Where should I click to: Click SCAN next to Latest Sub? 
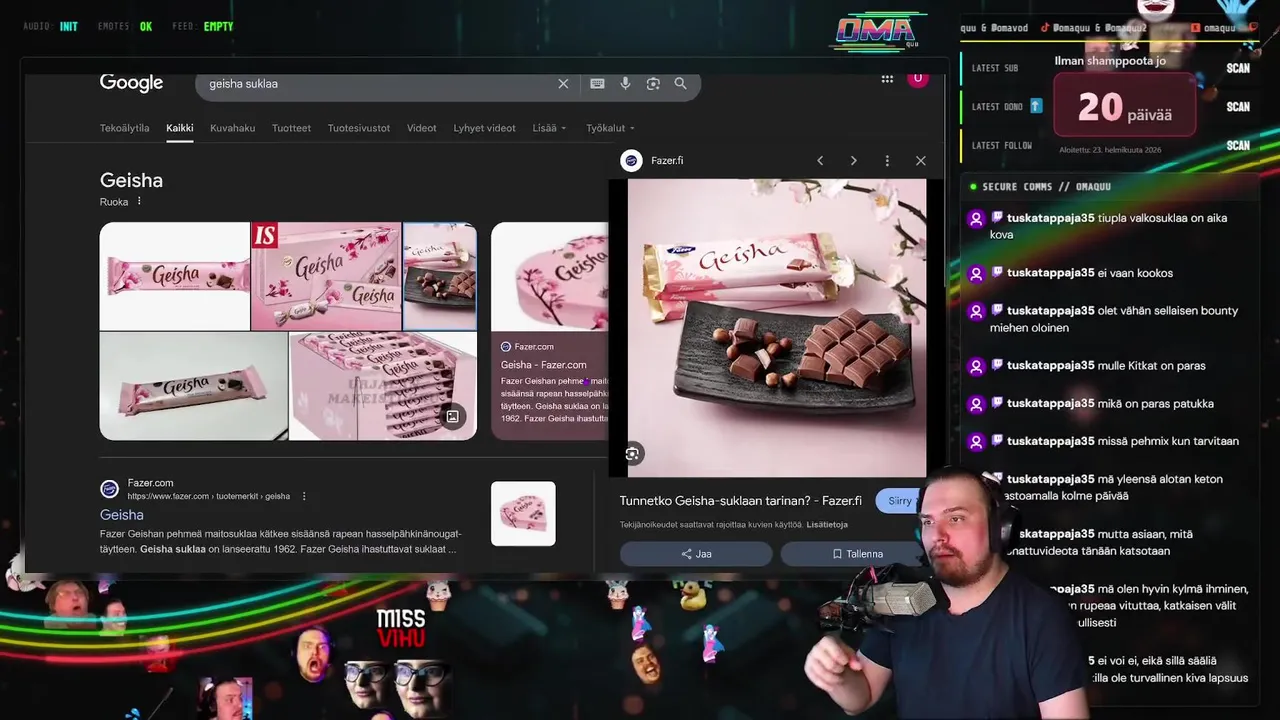pyautogui.click(x=1238, y=68)
